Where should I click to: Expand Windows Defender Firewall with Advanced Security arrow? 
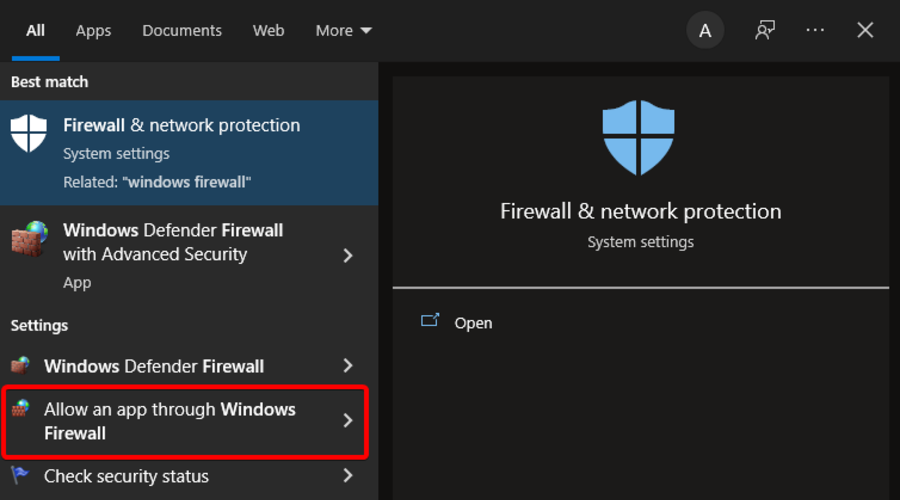(x=348, y=255)
